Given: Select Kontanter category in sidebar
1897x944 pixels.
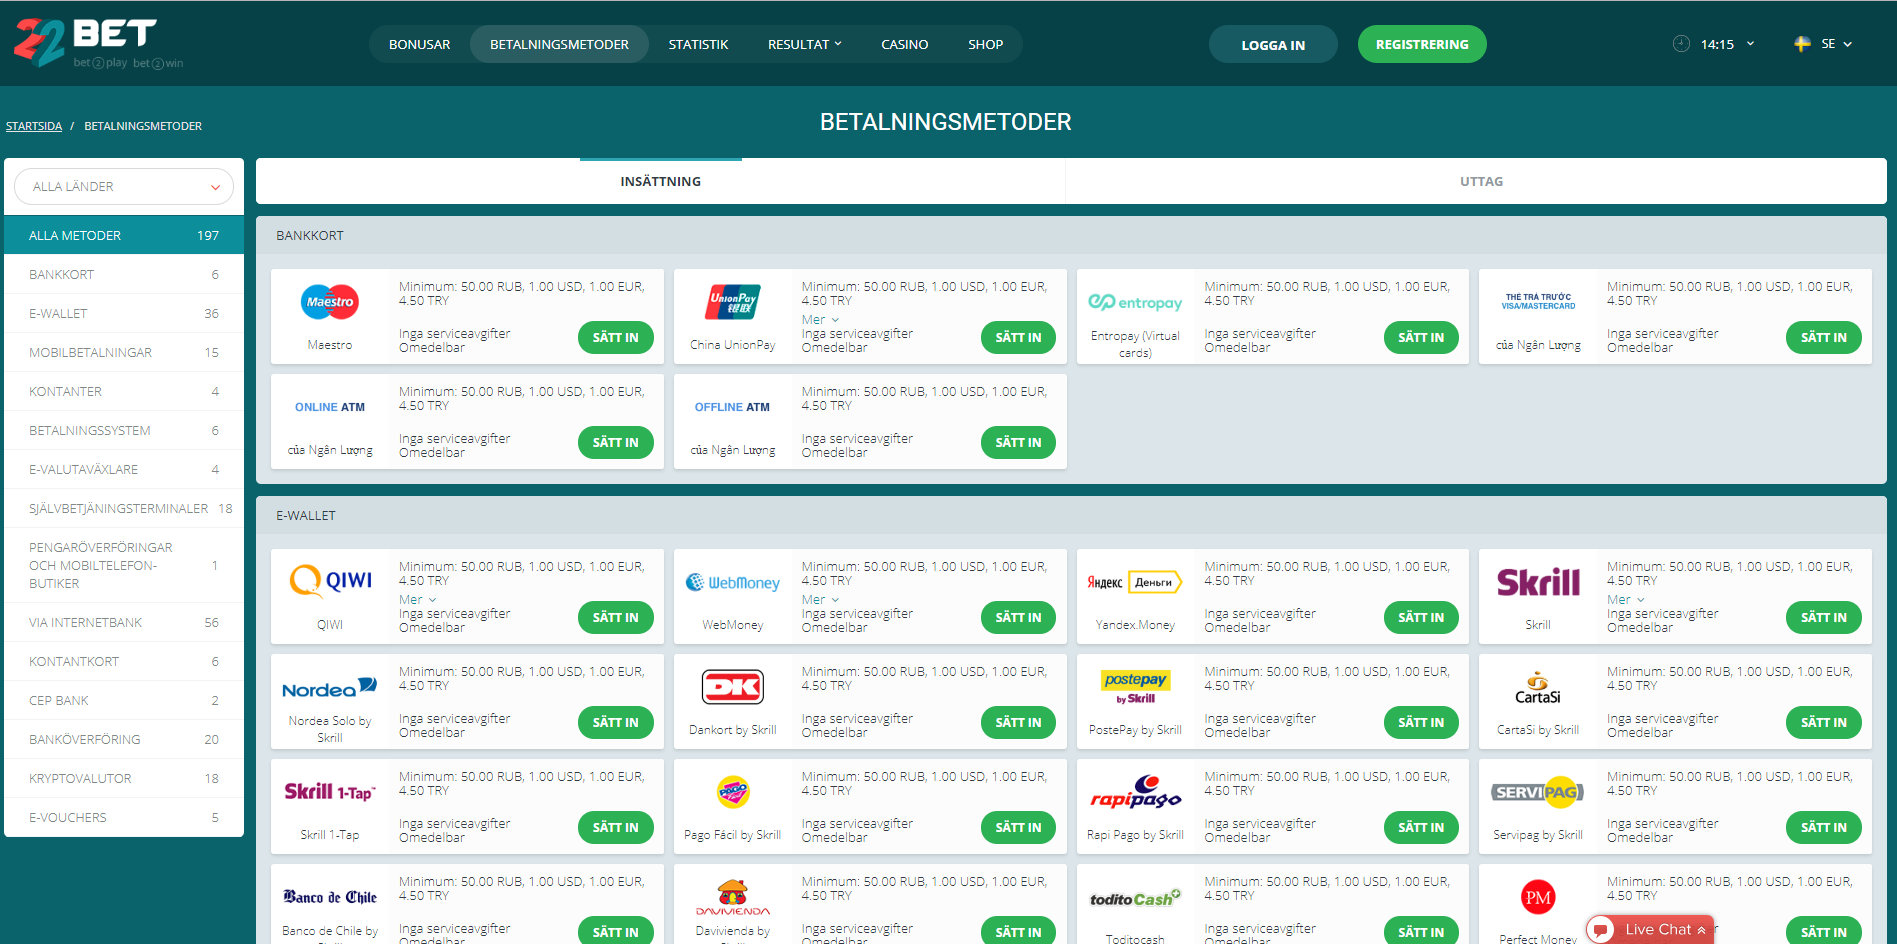Looking at the screenshot, I should point(124,391).
